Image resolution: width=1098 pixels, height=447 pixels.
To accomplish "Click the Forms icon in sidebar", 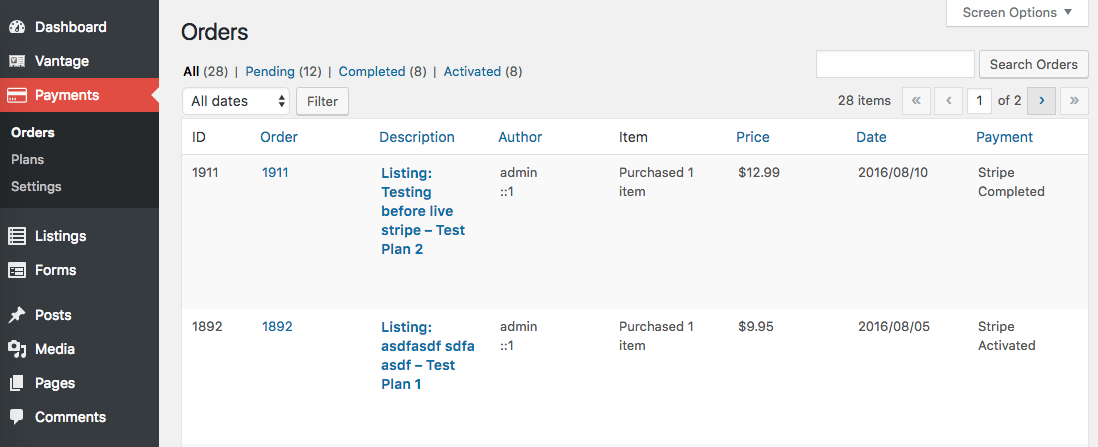I will 17,270.
